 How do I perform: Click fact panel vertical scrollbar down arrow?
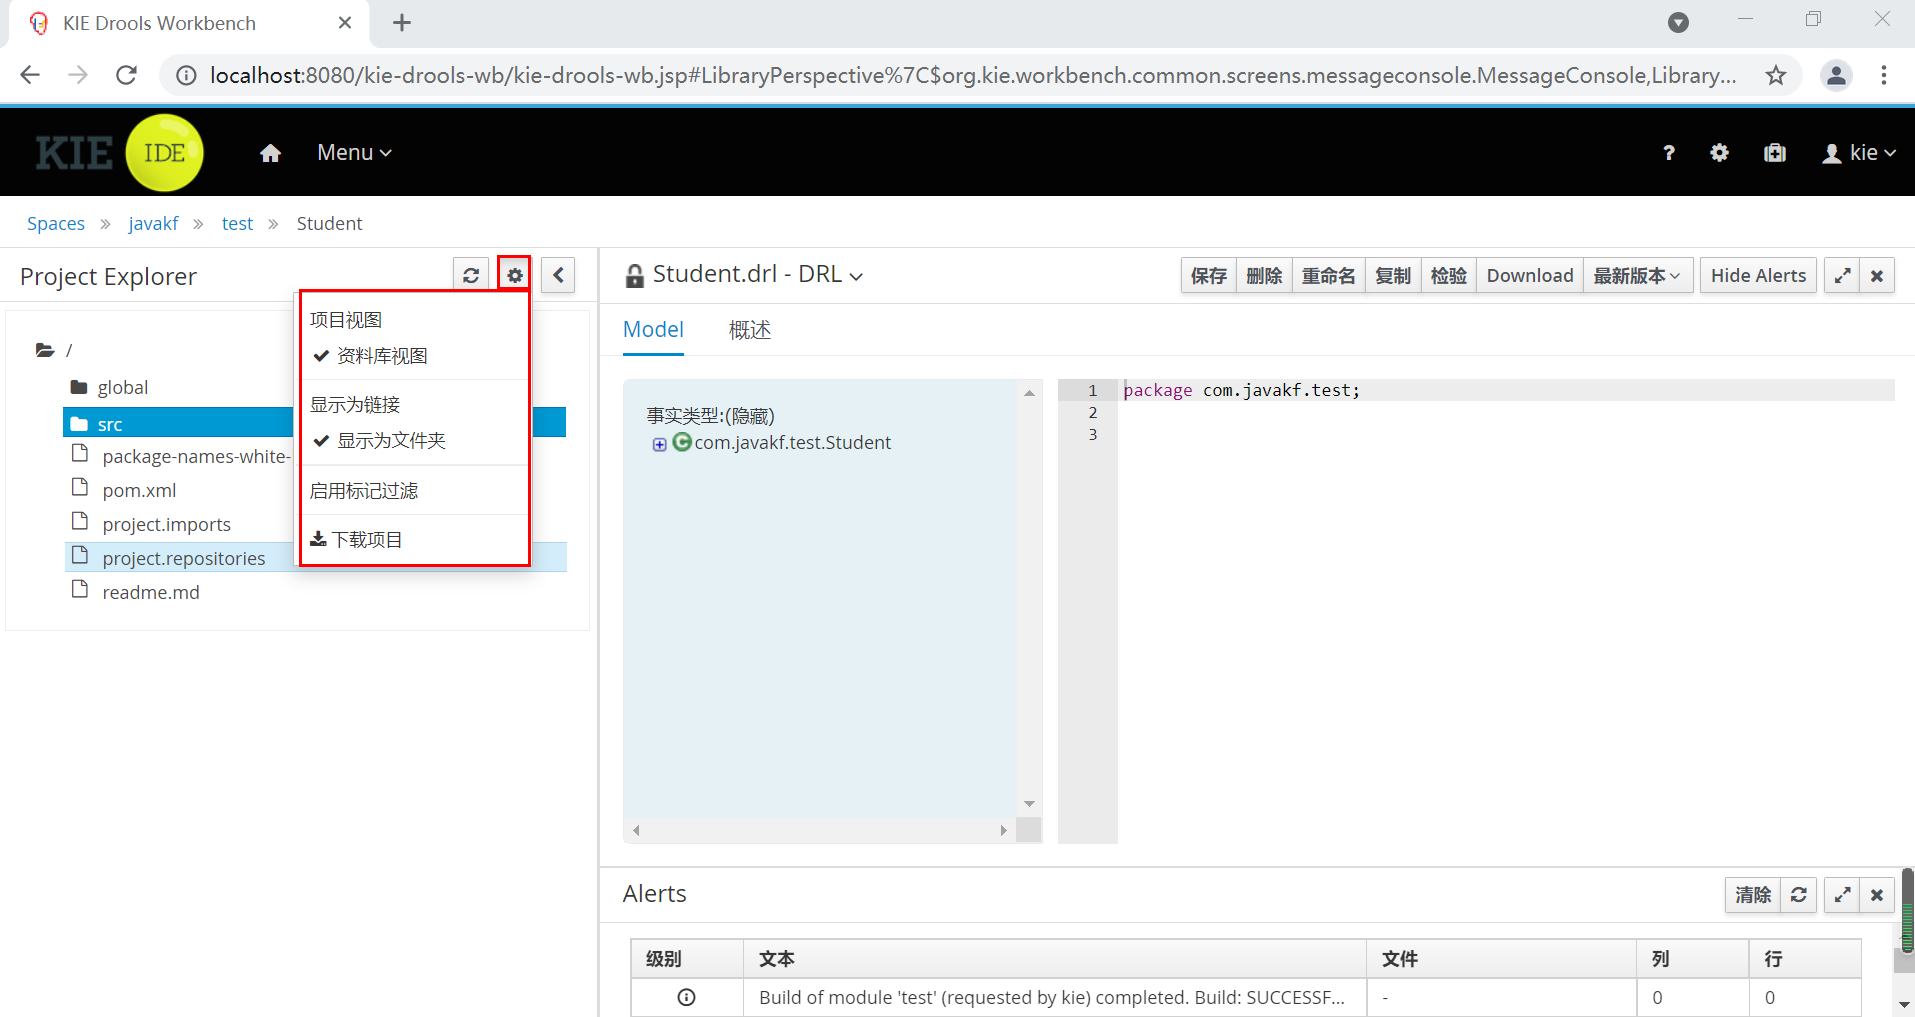[1029, 804]
